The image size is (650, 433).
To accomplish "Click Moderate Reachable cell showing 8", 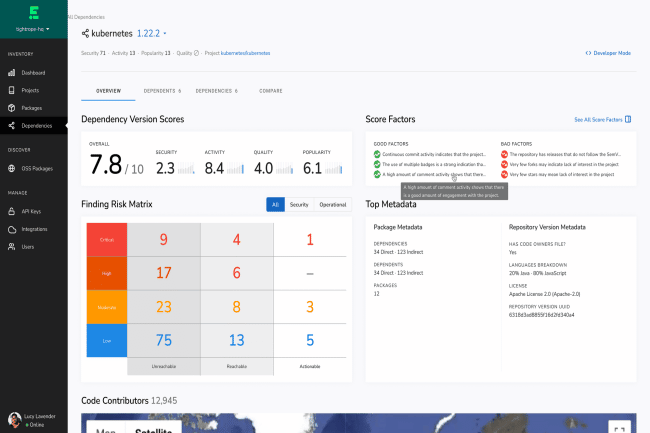I will click(237, 307).
